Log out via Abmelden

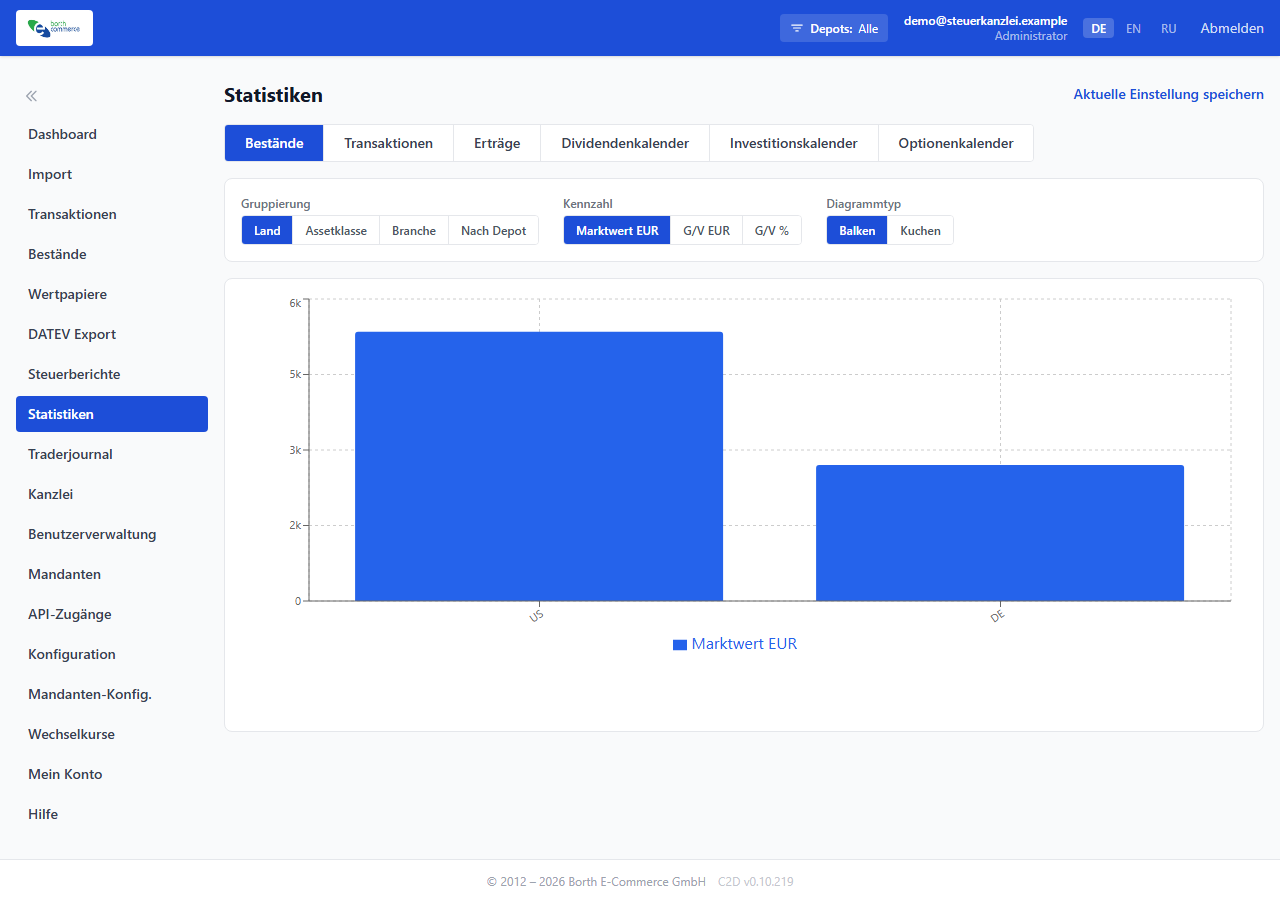tap(1232, 28)
